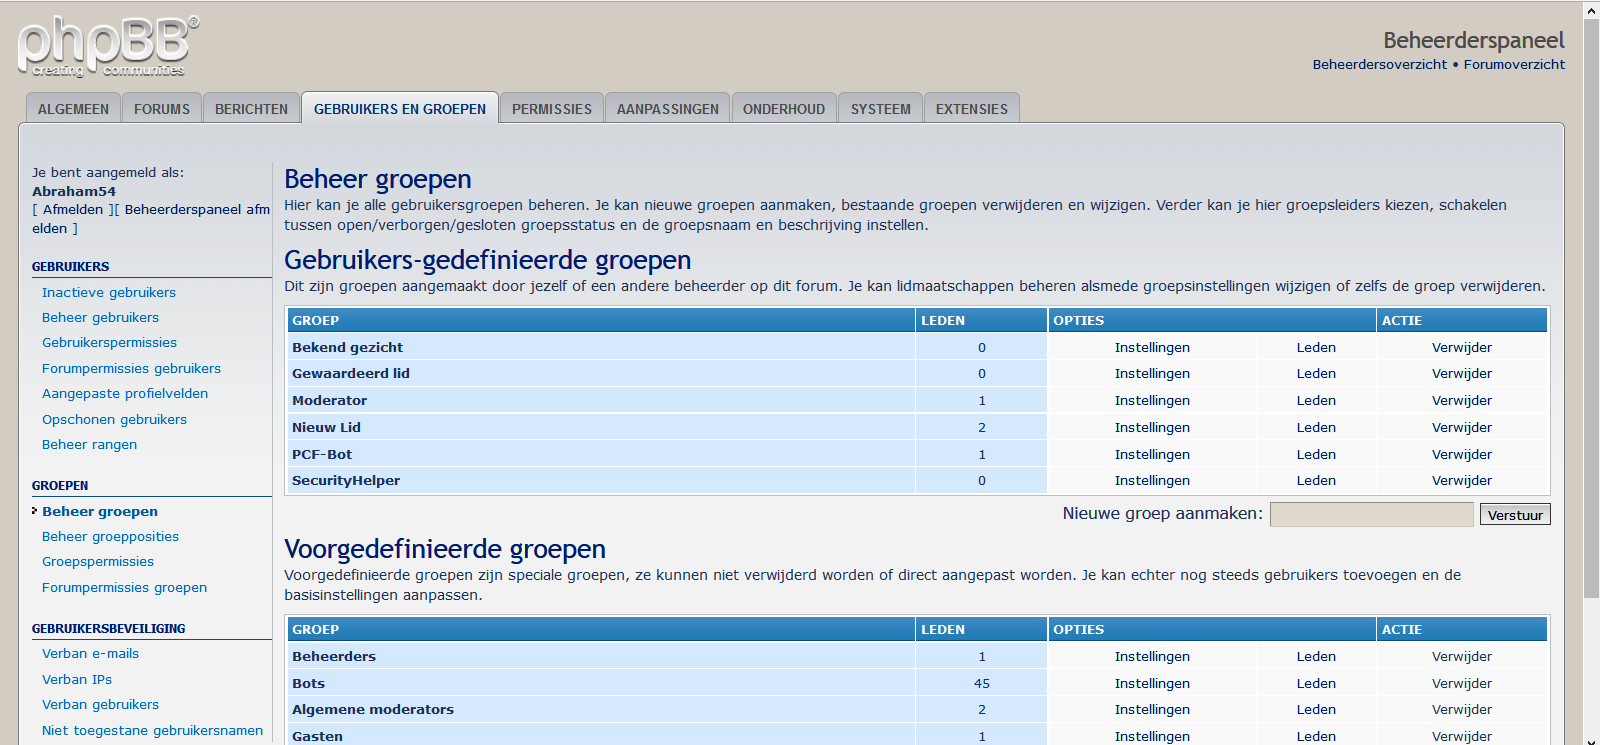Screen dimensions: 1600x745
Task: View Leden of Moderator group
Action: [1316, 400]
